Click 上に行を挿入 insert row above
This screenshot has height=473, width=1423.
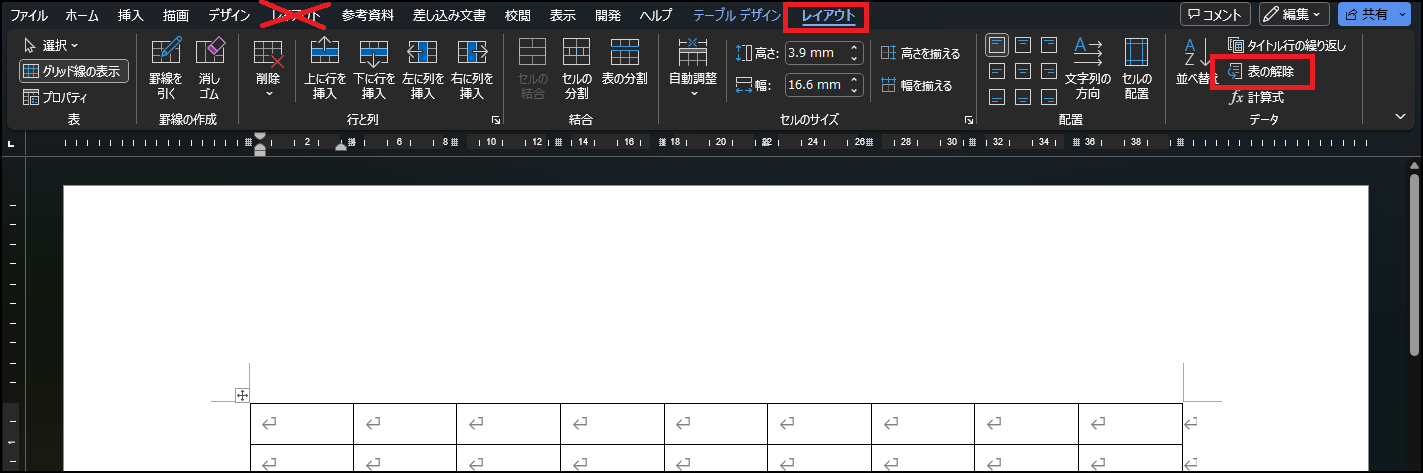(326, 70)
